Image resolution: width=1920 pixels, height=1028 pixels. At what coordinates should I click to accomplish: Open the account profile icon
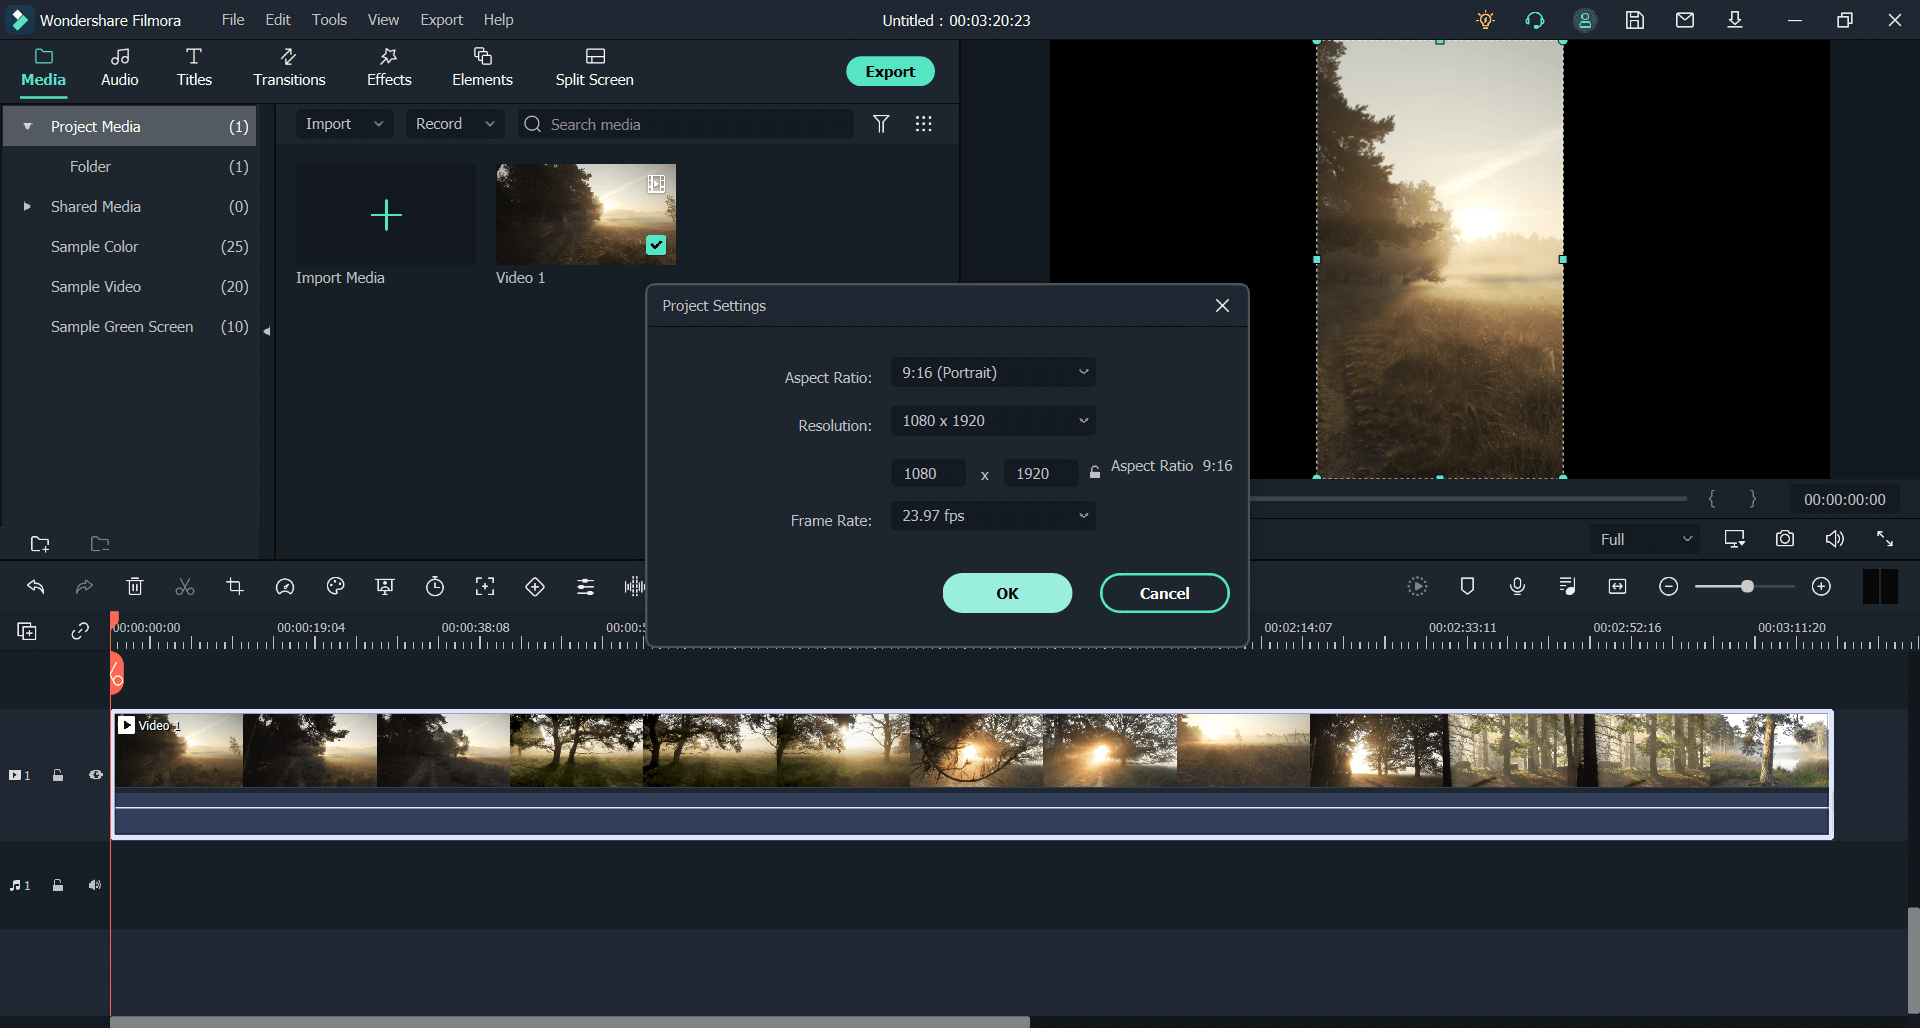pyautogui.click(x=1585, y=20)
